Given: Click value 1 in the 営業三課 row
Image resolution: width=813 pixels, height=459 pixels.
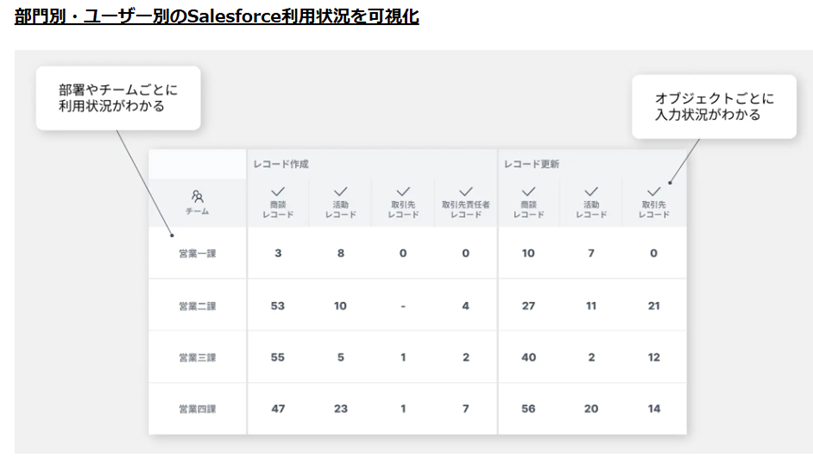Looking at the screenshot, I should [403, 357].
